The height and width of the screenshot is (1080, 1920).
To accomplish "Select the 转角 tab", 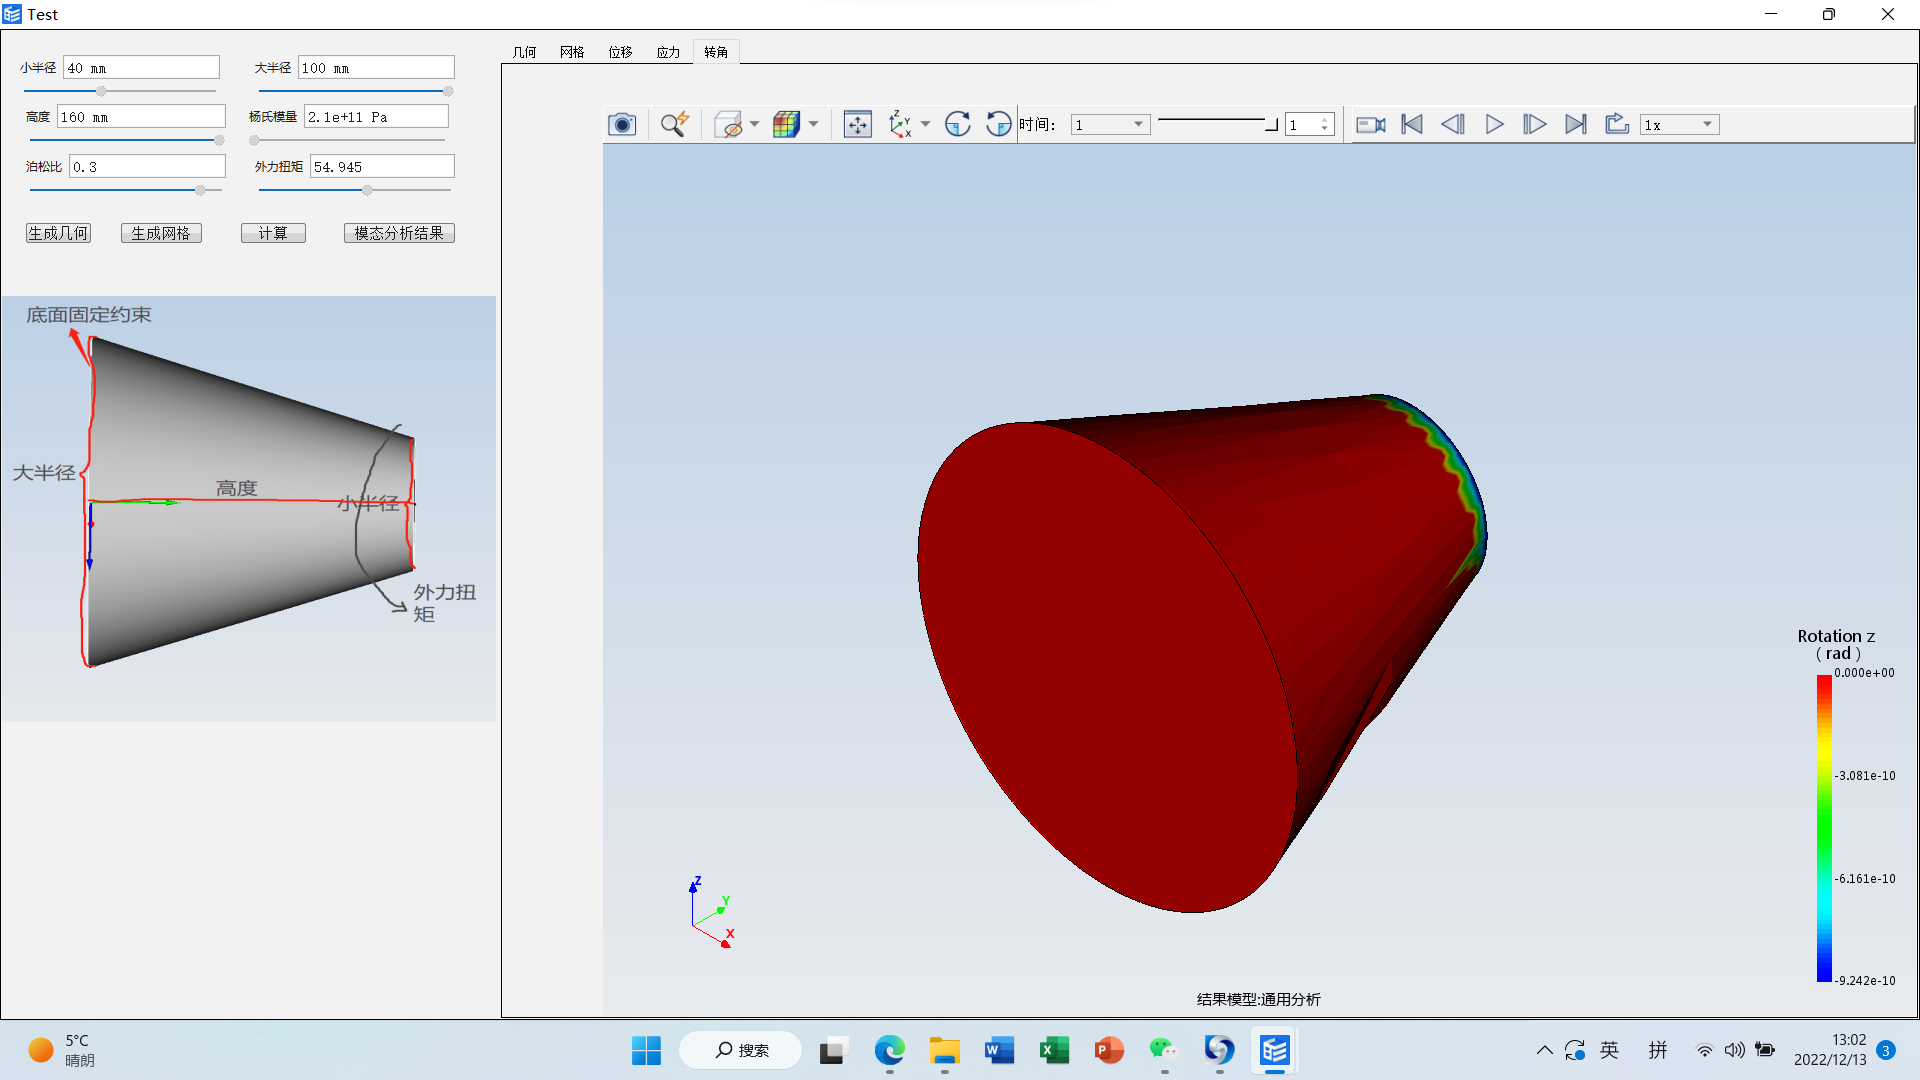I will click(x=716, y=52).
